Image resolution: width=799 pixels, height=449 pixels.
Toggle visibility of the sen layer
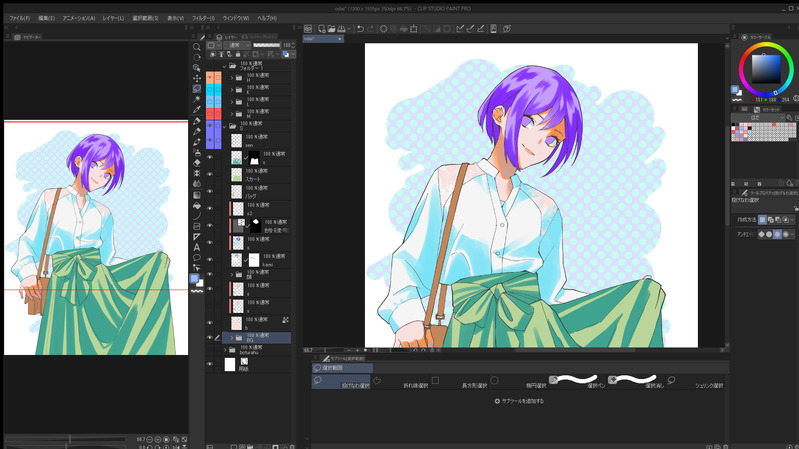(x=210, y=141)
